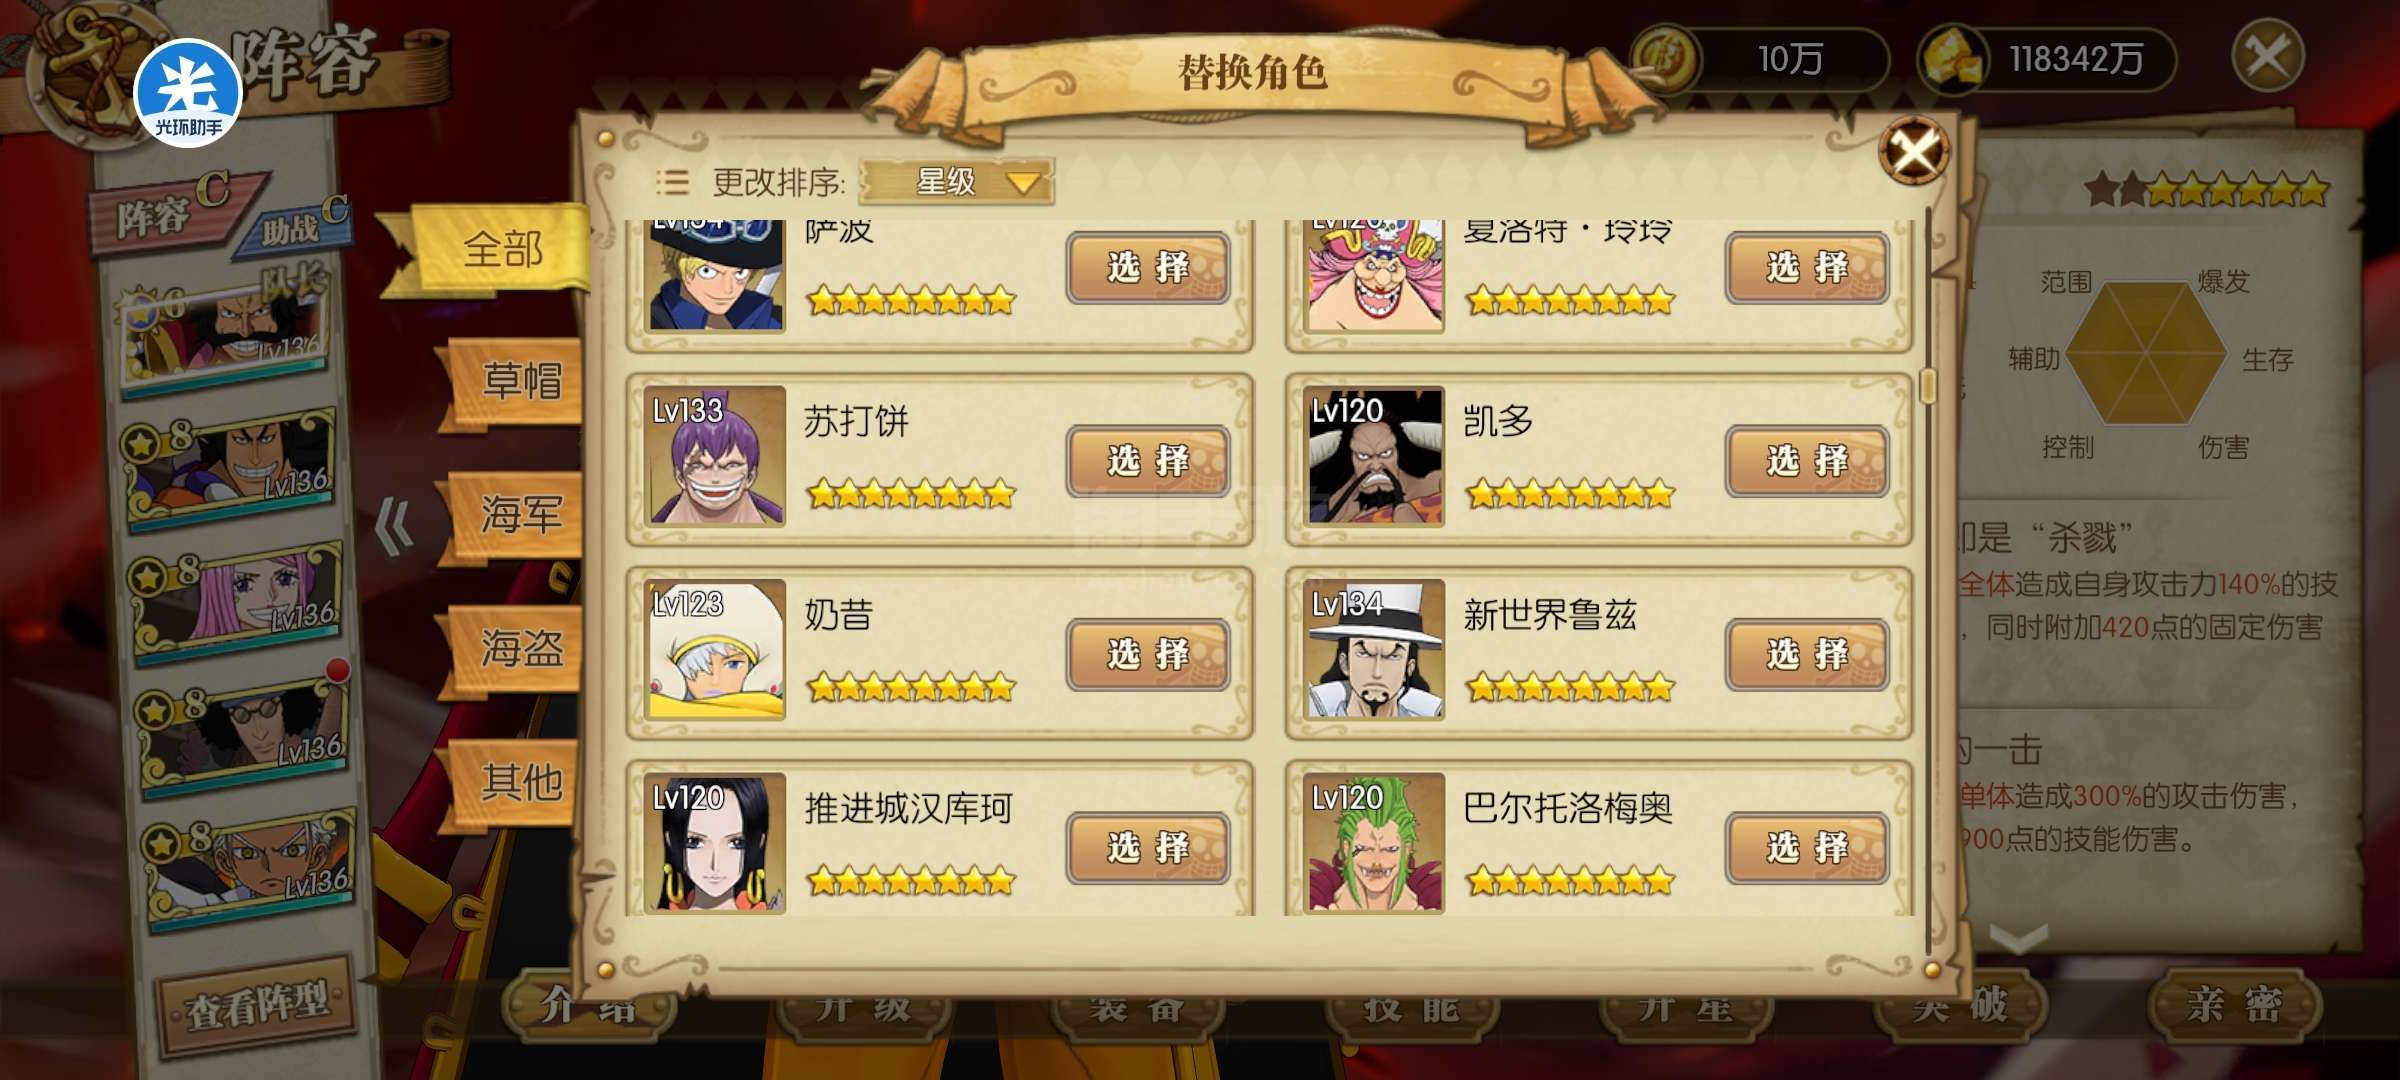Screen dimensions: 2400x1080
Task: Click the character list scrollbar handle
Action: pos(1929,386)
